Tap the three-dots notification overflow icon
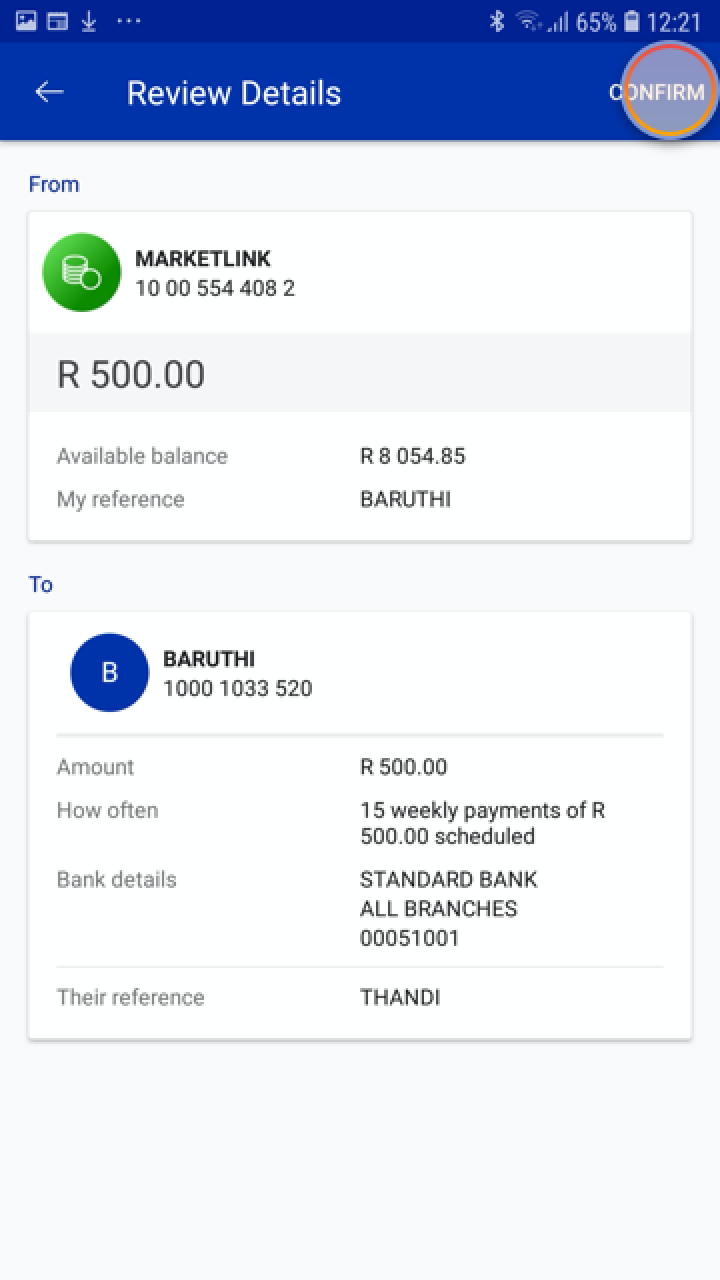Image resolution: width=720 pixels, height=1280 pixels. click(129, 21)
